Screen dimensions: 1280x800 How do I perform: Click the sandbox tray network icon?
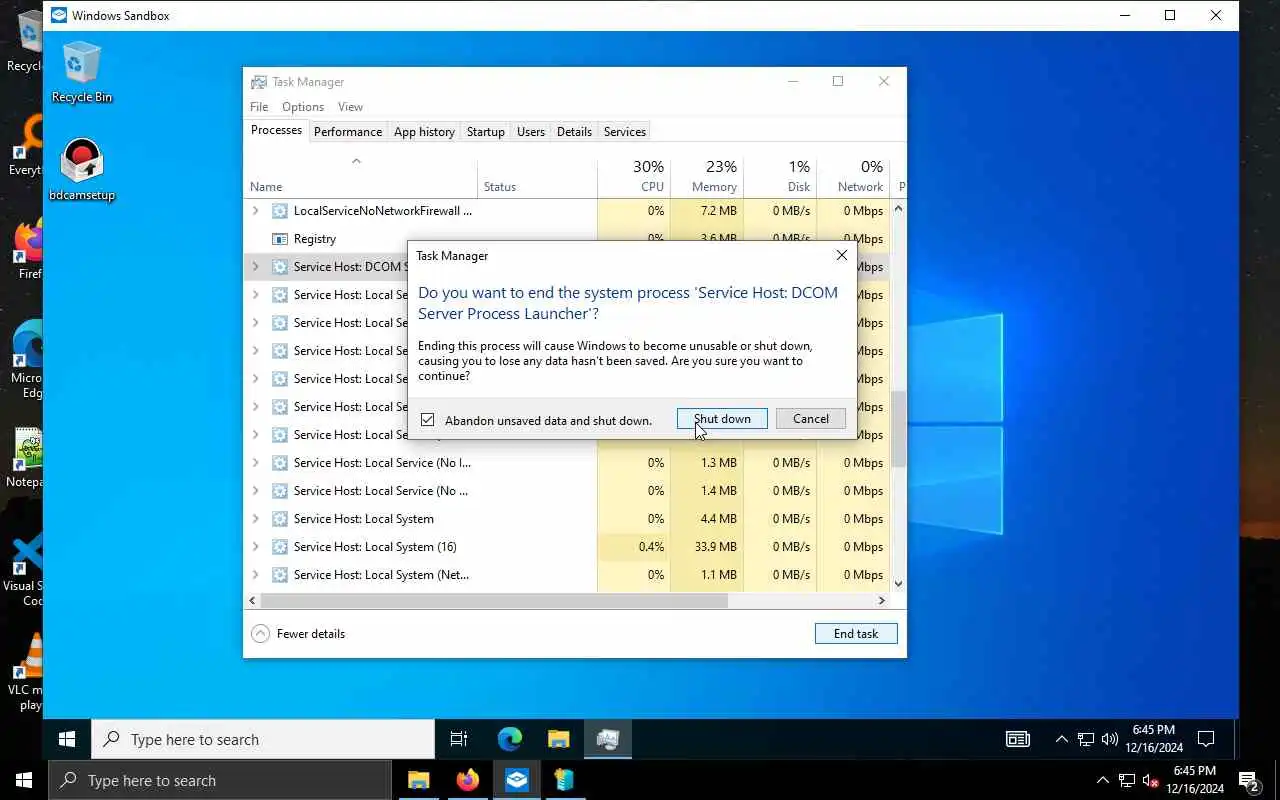(1086, 739)
